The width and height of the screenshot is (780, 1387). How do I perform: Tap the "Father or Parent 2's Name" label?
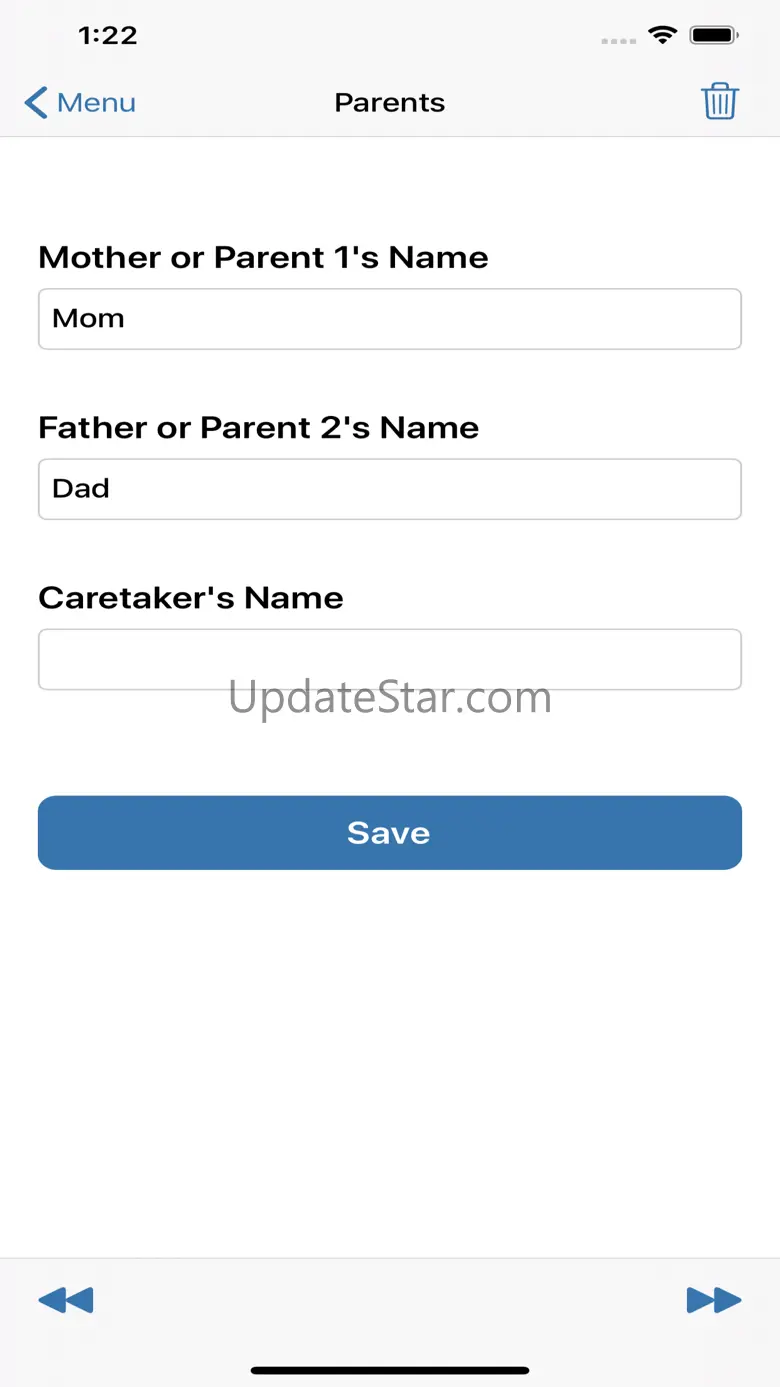(x=258, y=428)
